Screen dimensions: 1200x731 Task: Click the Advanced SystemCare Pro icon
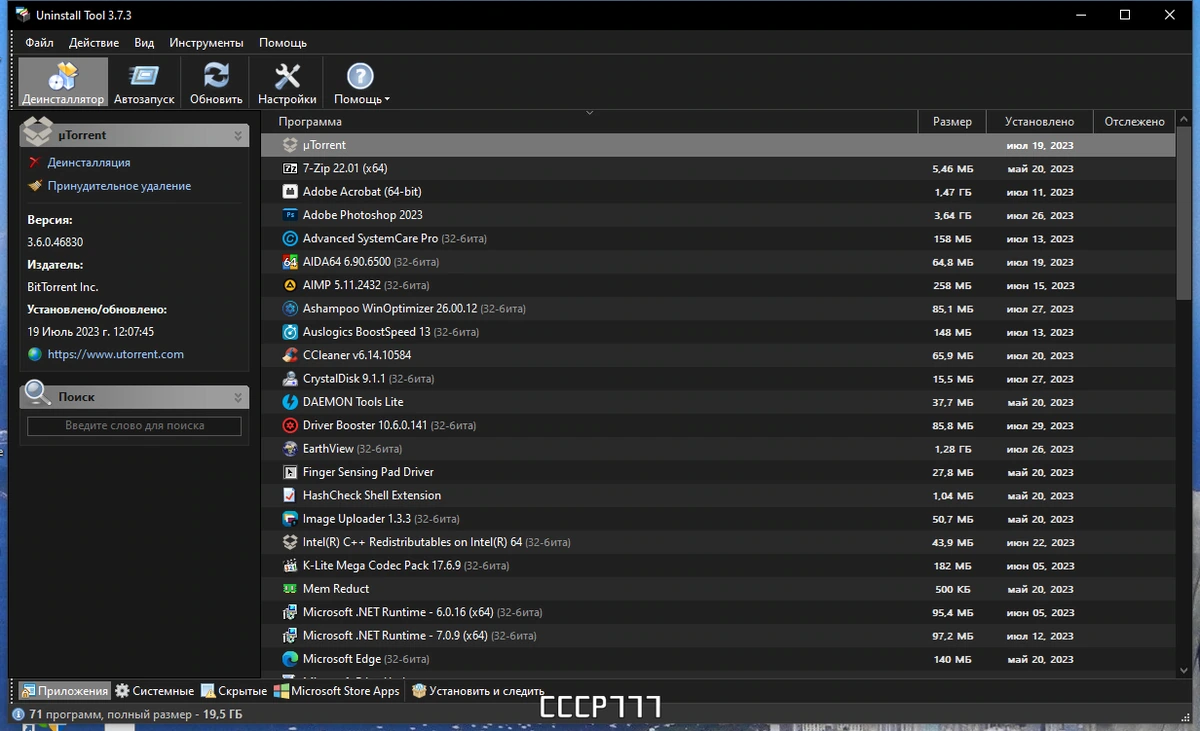coord(290,239)
